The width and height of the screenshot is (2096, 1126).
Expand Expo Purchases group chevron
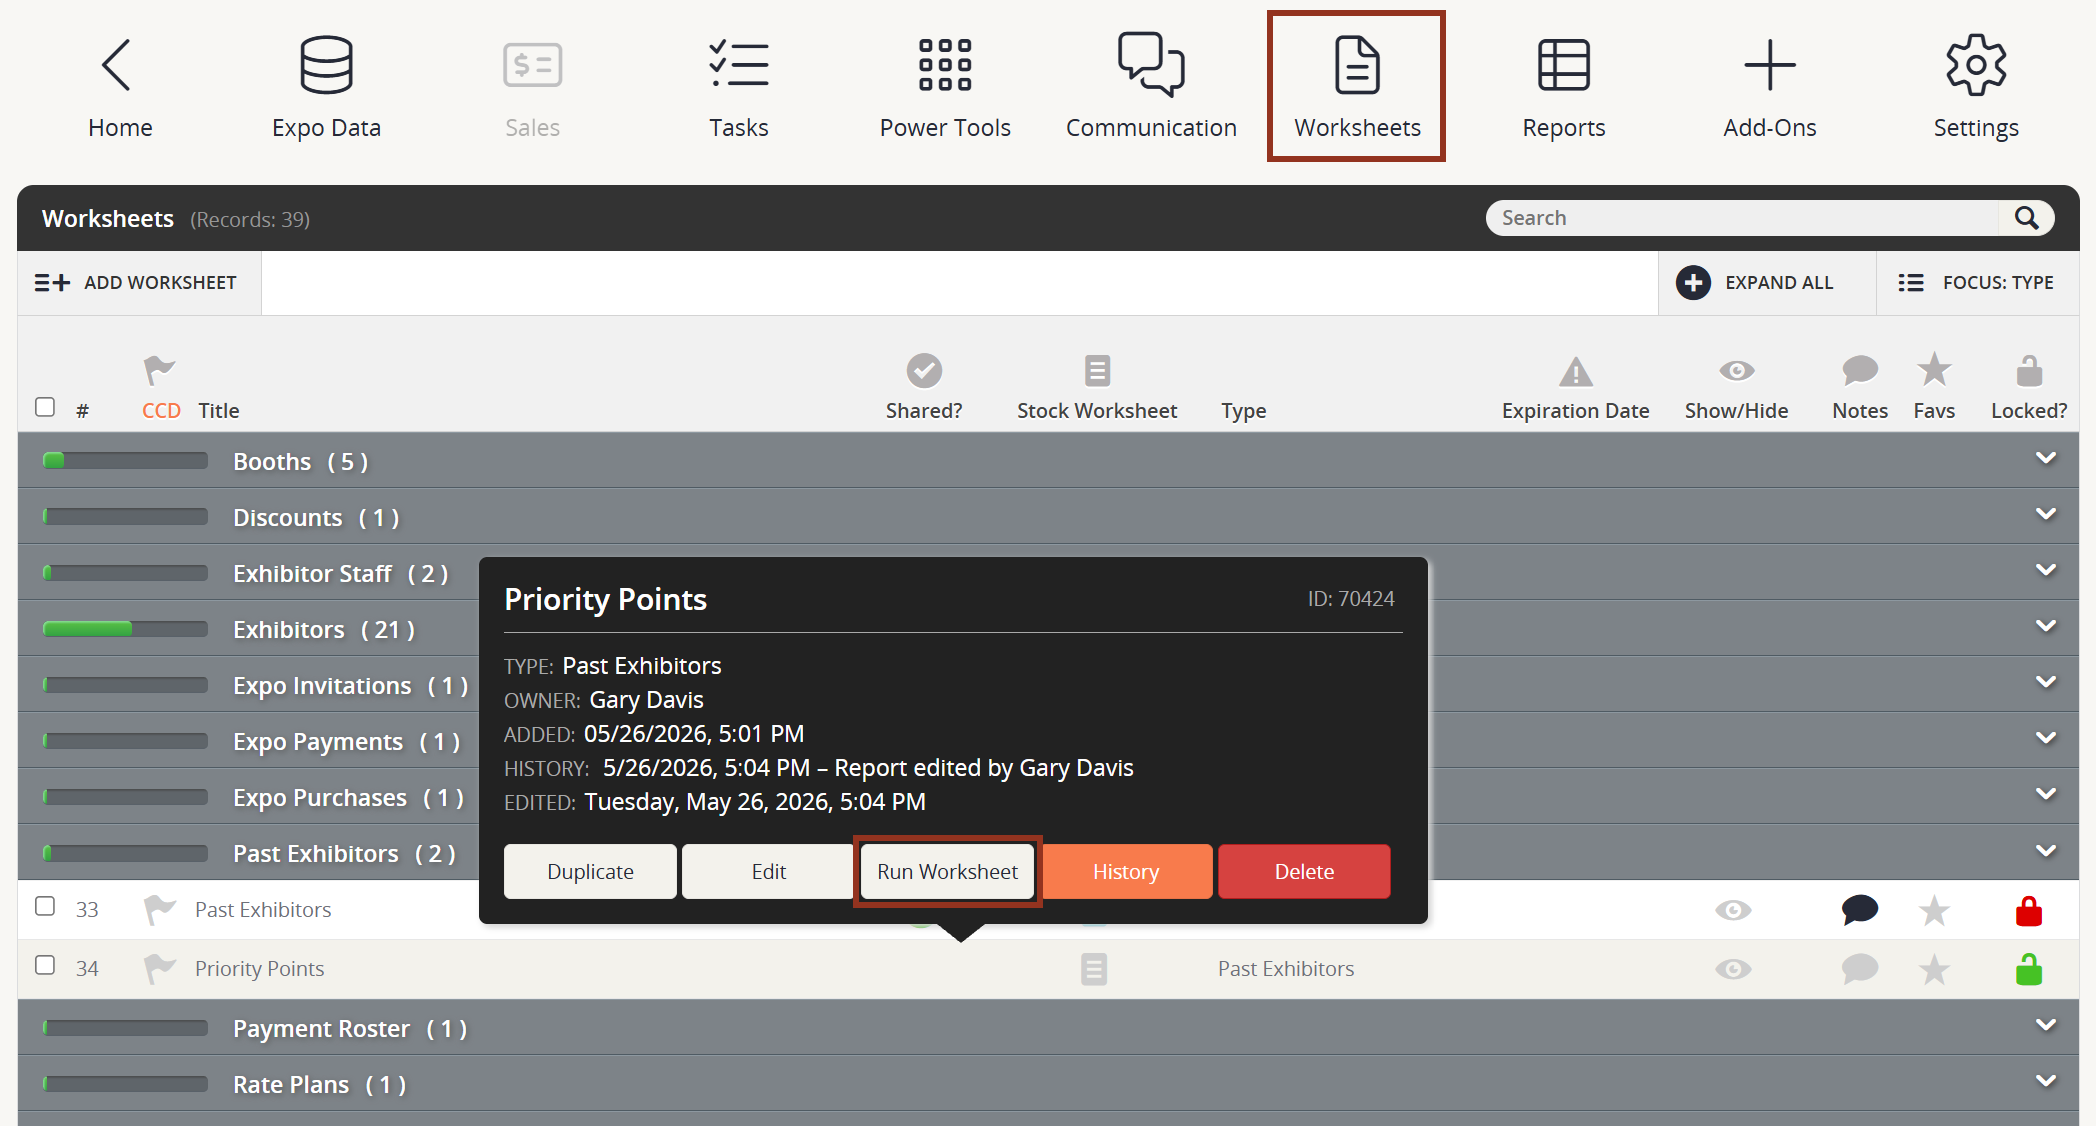tap(2046, 795)
